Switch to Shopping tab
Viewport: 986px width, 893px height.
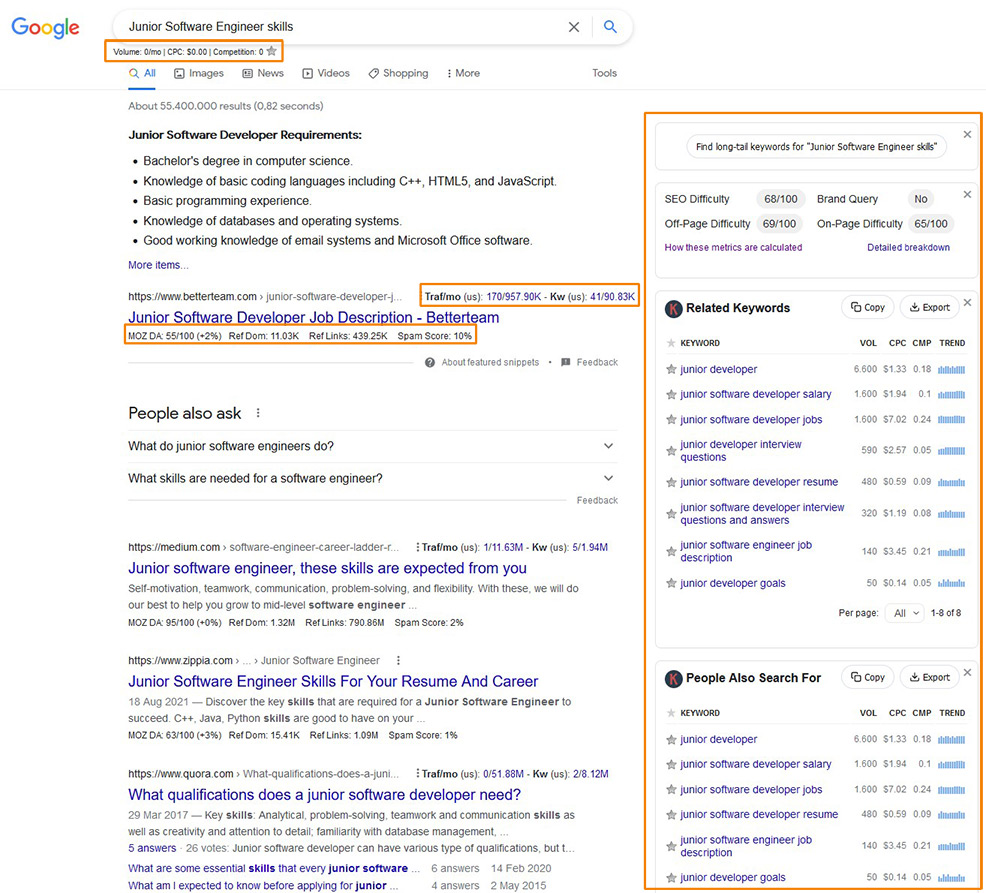coord(398,73)
